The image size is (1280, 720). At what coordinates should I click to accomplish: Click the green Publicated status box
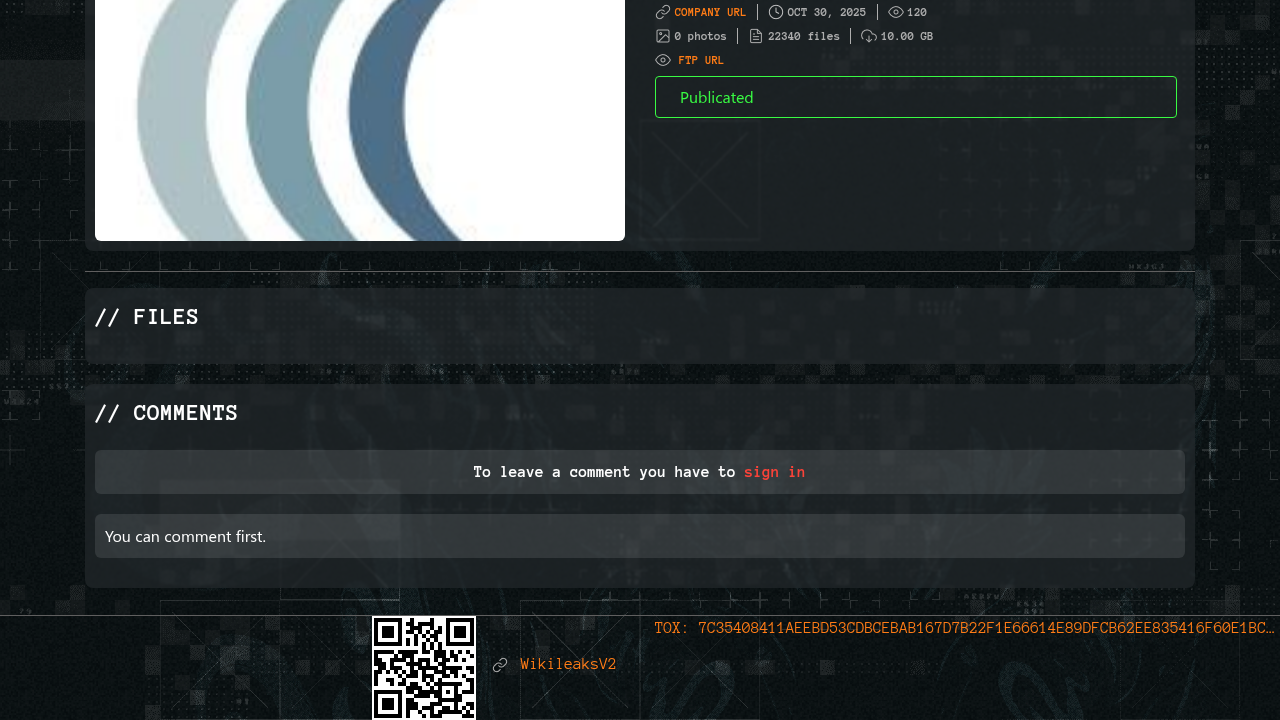915,97
